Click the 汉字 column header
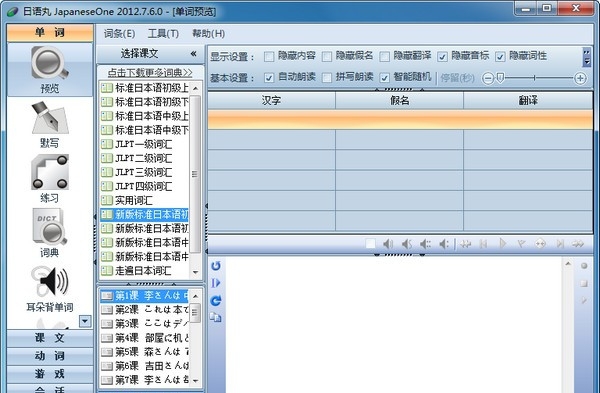The width and height of the screenshot is (600, 393). coord(271,100)
